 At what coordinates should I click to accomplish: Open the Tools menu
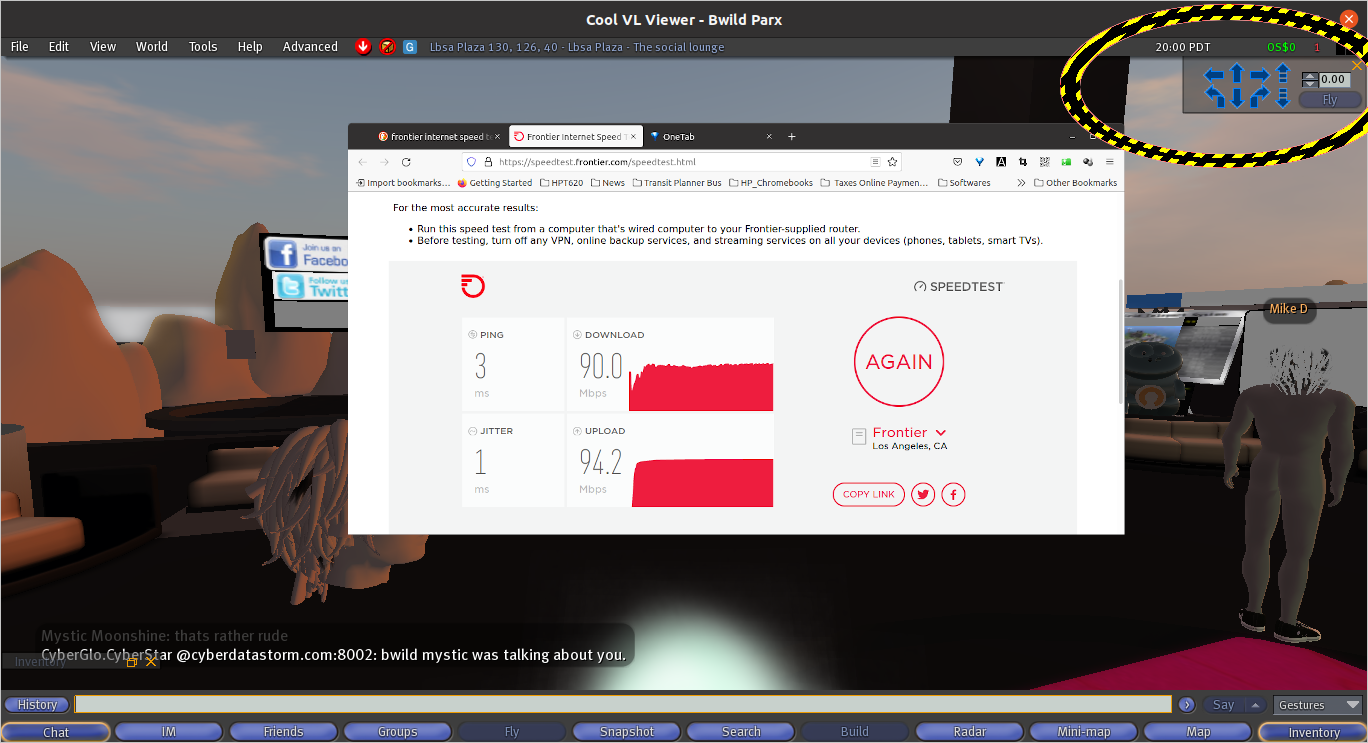[203, 47]
